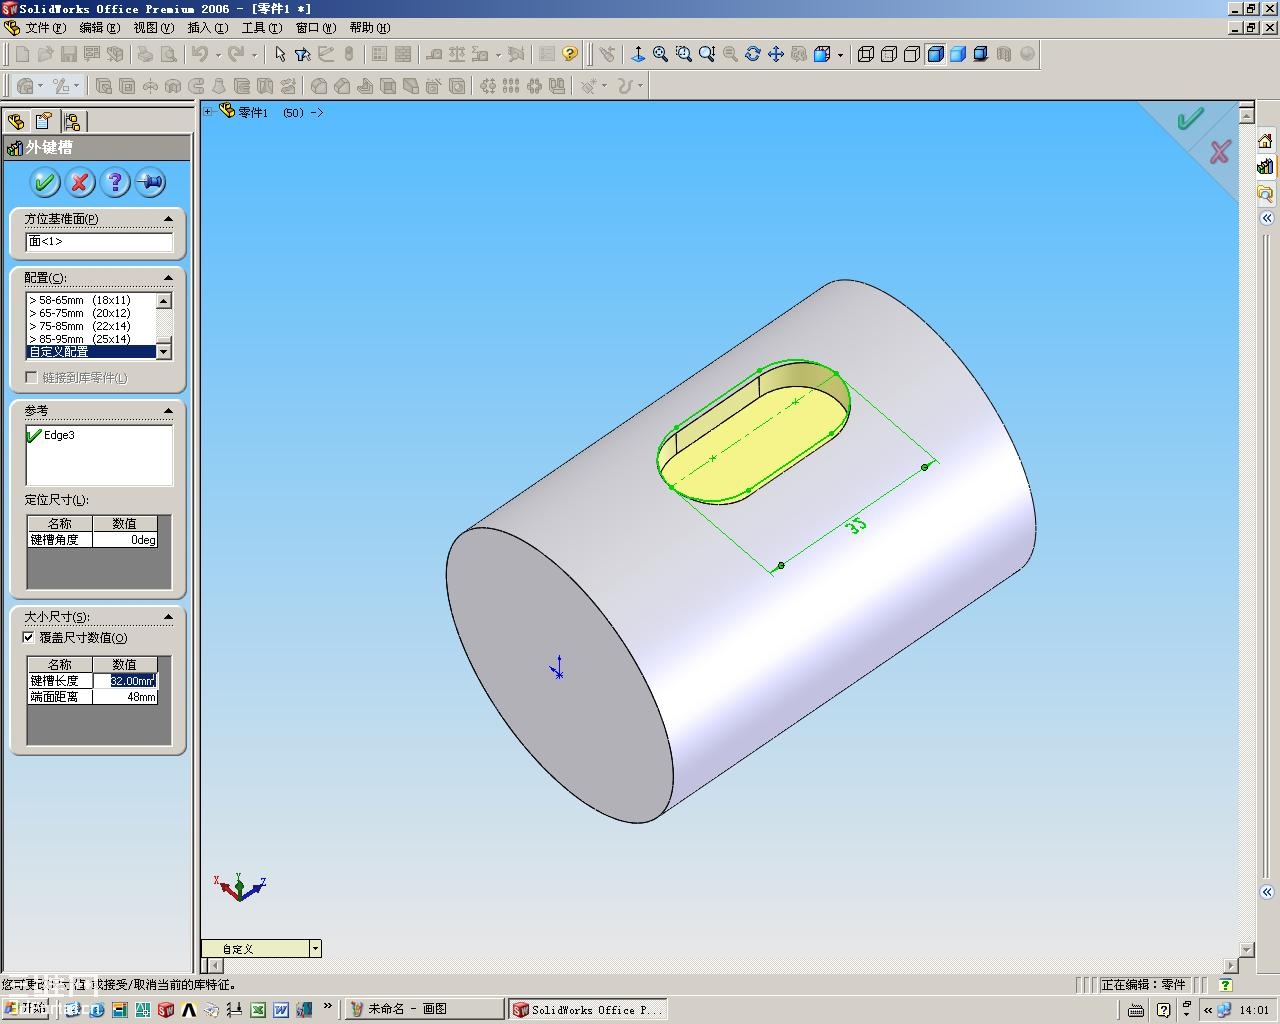Open the Standard Views cube icon
Viewport: 1280px width, 1024px height.
[822, 54]
